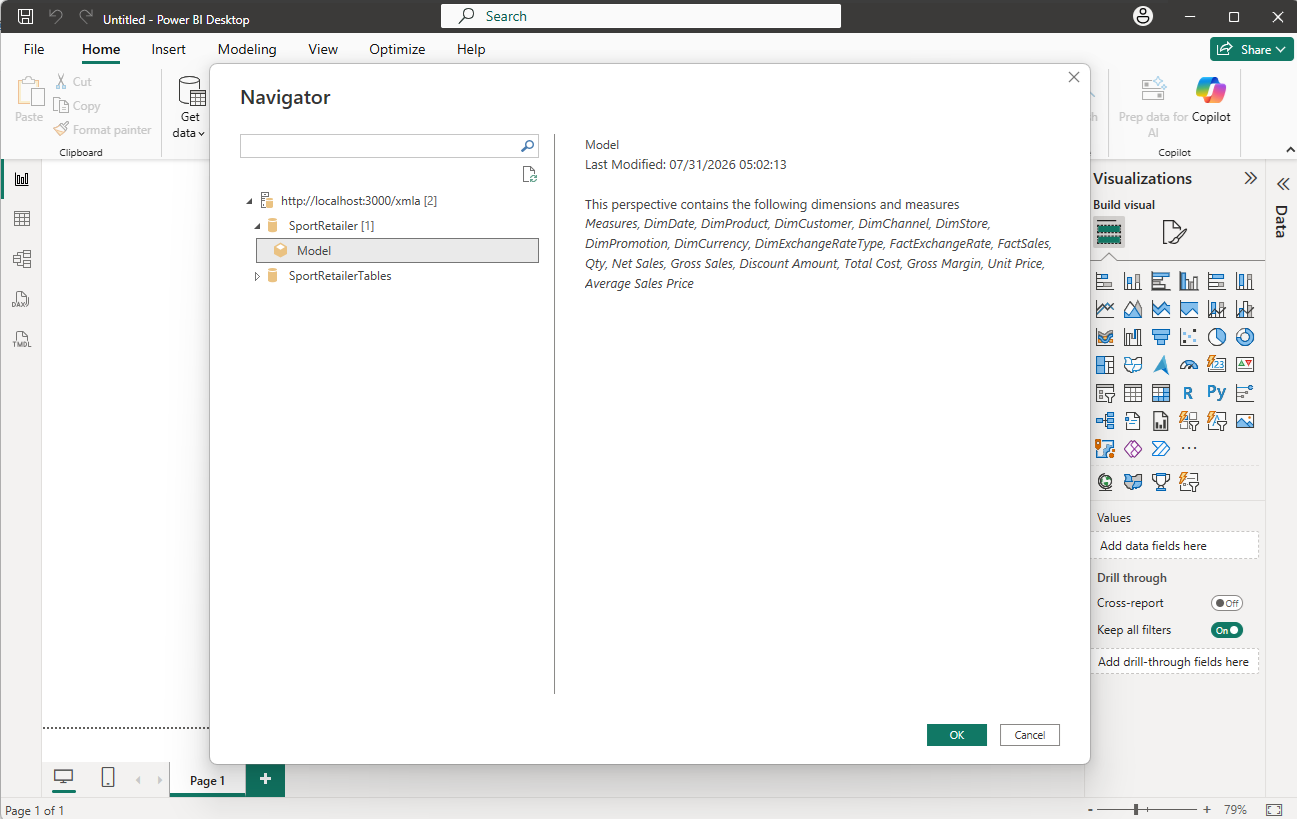This screenshot has height=819, width=1297.
Task: Click the zoom slider handle
Action: pyautogui.click(x=1136, y=809)
